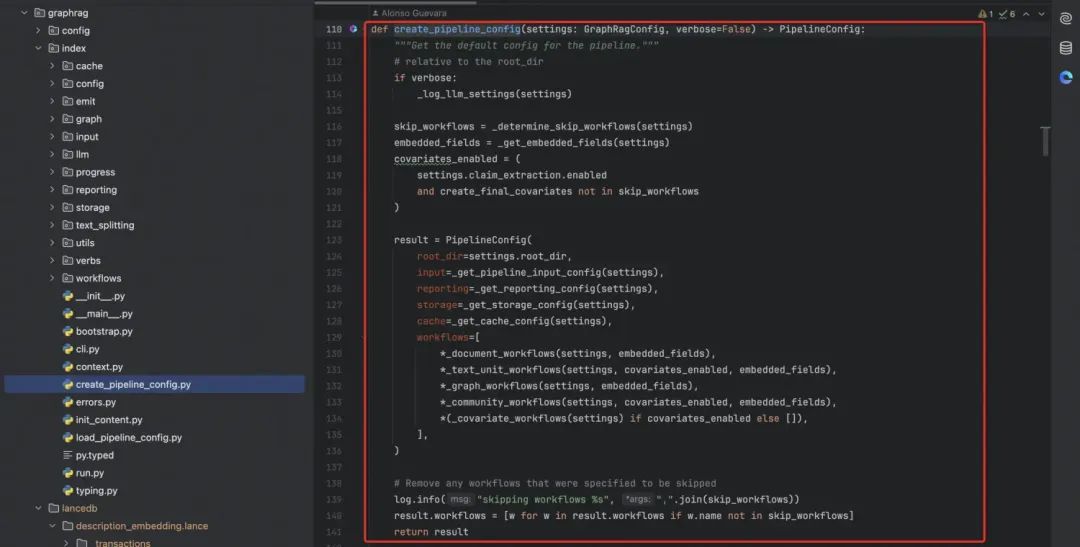Open run.py from the file tree
Screen dimensions: 1080x547
pos(90,473)
